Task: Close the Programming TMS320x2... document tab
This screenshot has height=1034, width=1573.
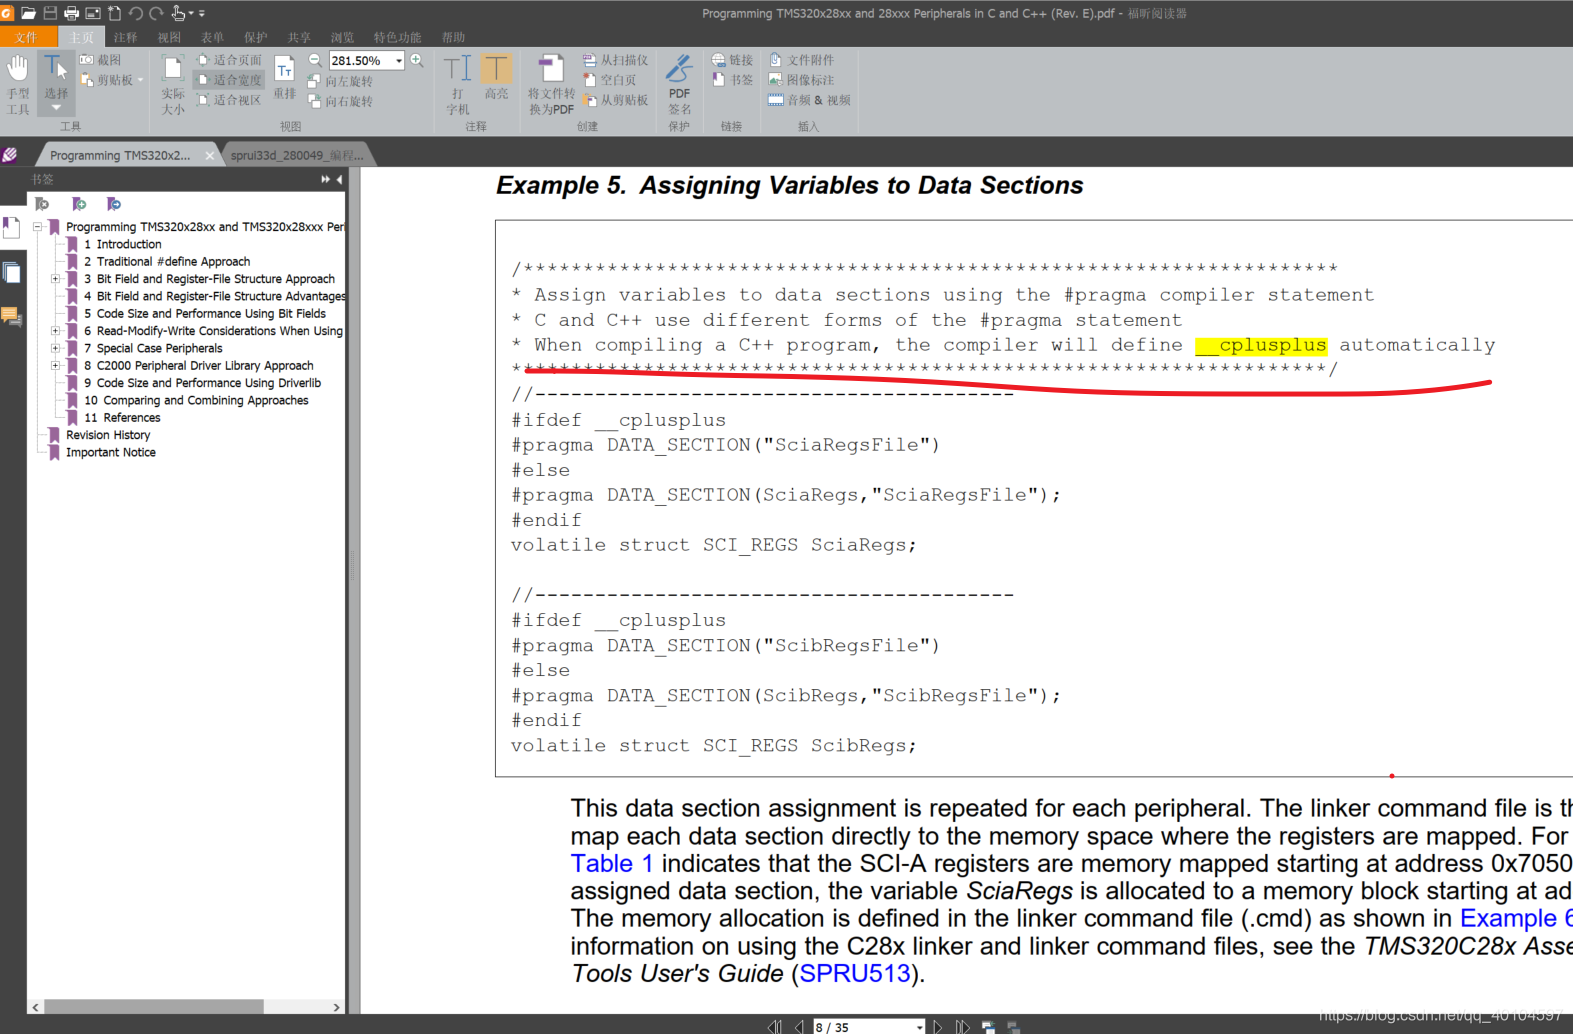Action: [x=210, y=155]
